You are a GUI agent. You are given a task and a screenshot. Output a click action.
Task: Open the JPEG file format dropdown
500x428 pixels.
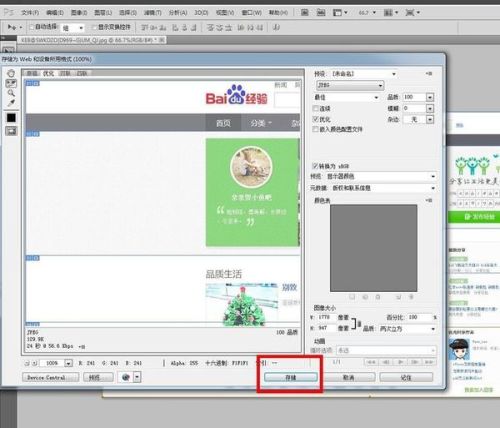coord(350,85)
